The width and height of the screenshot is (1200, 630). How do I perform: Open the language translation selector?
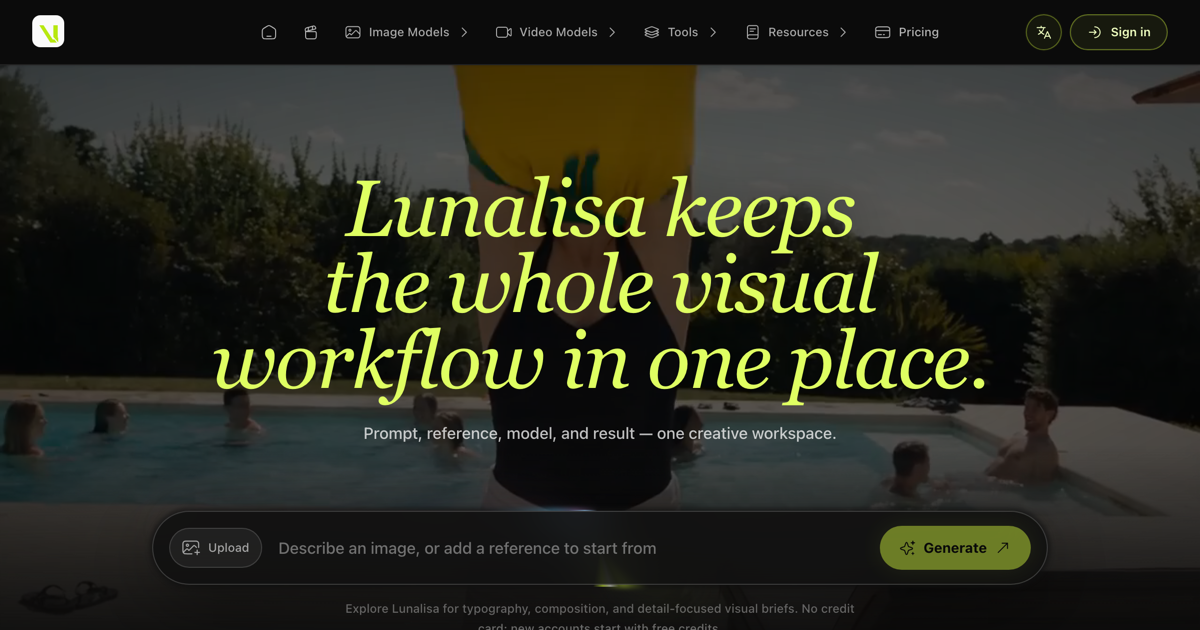[x=1043, y=32]
